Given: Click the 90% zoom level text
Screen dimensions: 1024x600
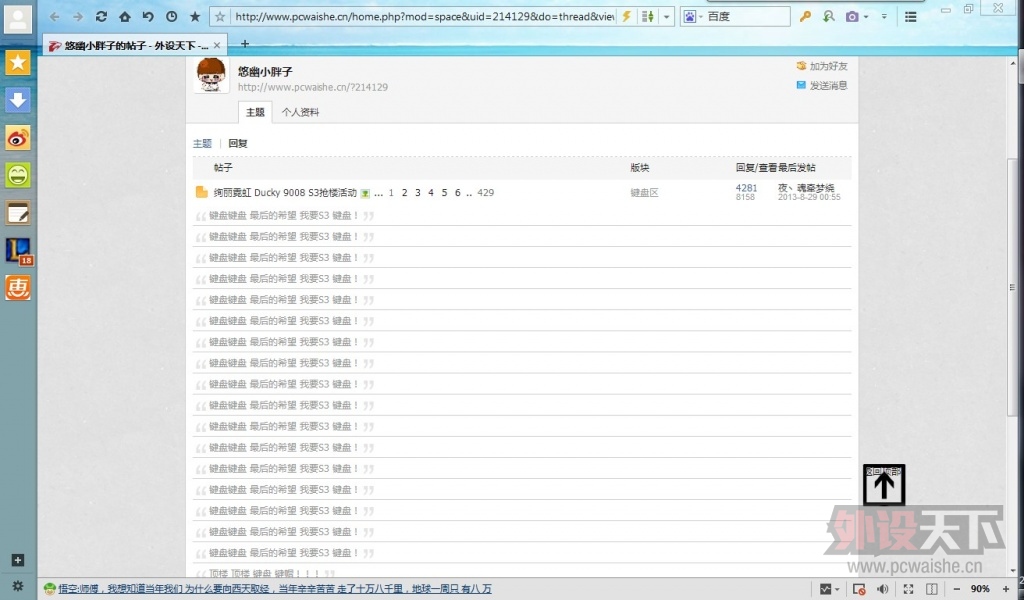Looking at the screenshot, I should 980,589.
